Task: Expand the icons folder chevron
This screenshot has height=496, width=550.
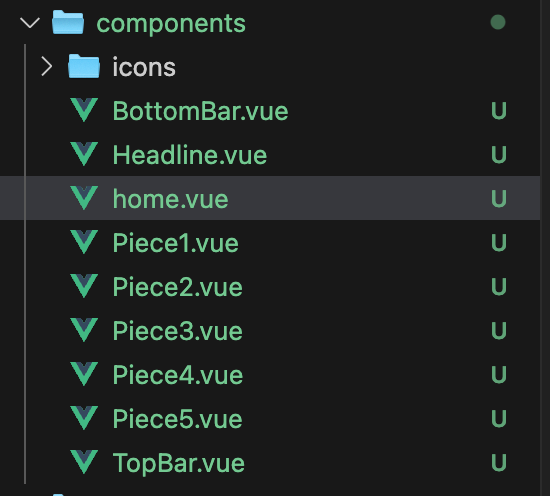Action: [x=47, y=67]
